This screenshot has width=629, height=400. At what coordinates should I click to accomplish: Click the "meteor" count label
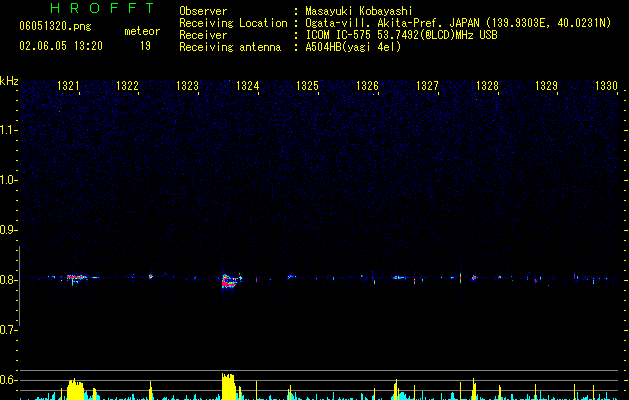pyautogui.click(x=142, y=31)
